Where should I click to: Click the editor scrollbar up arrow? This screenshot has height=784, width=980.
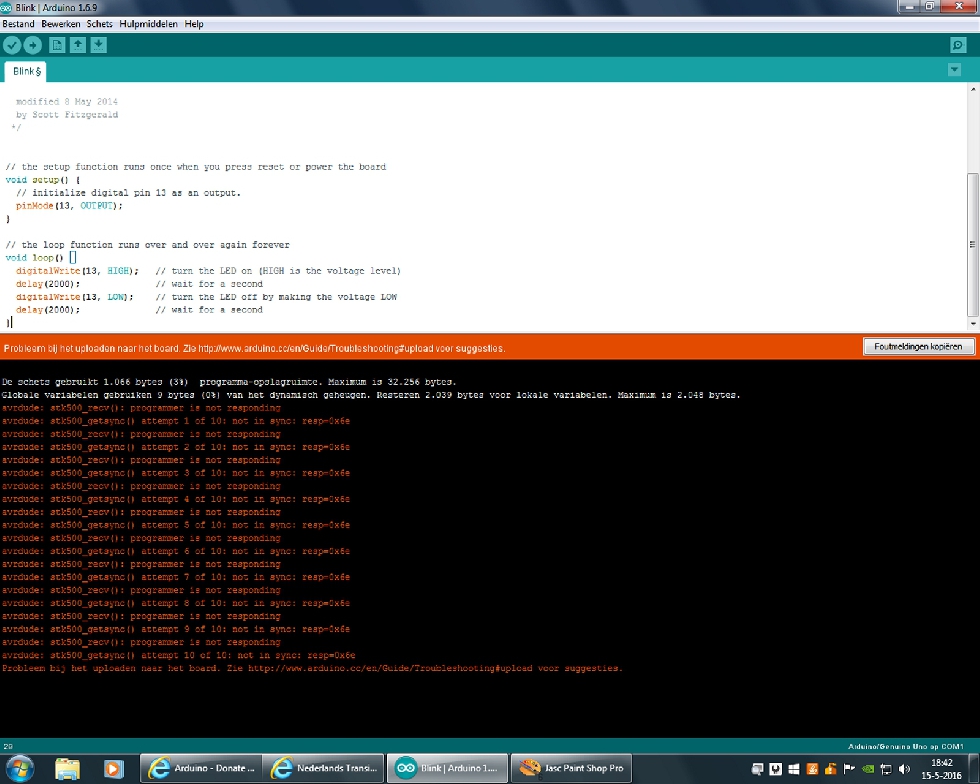[x=973, y=89]
